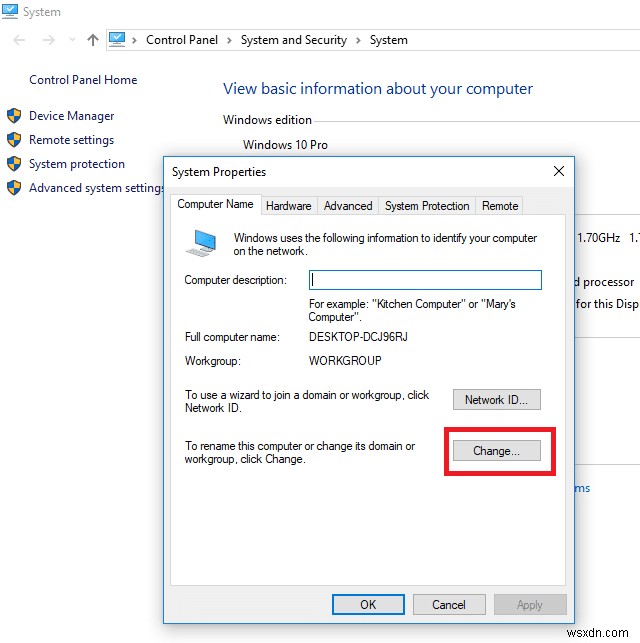Click the computer icon in the dialog
The image size is (640, 643).
point(201,243)
